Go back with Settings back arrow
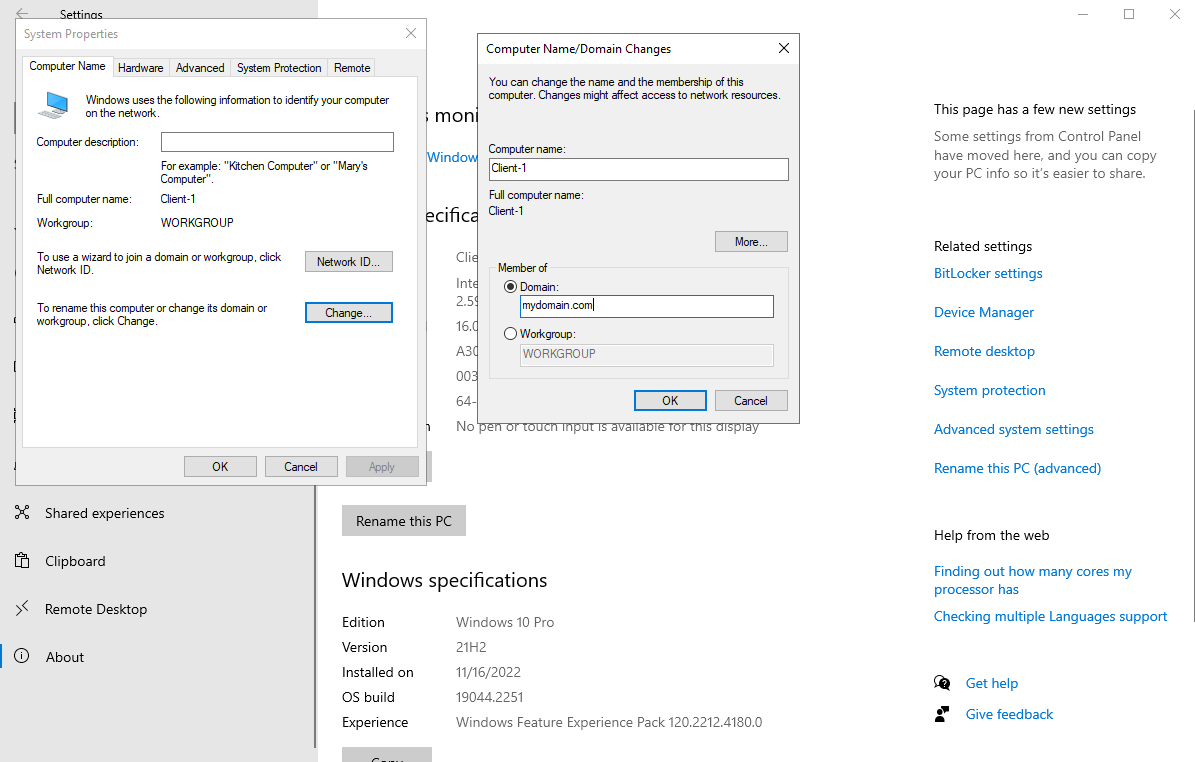This screenshot has height=762, width=1195. [x=22, y=14]
